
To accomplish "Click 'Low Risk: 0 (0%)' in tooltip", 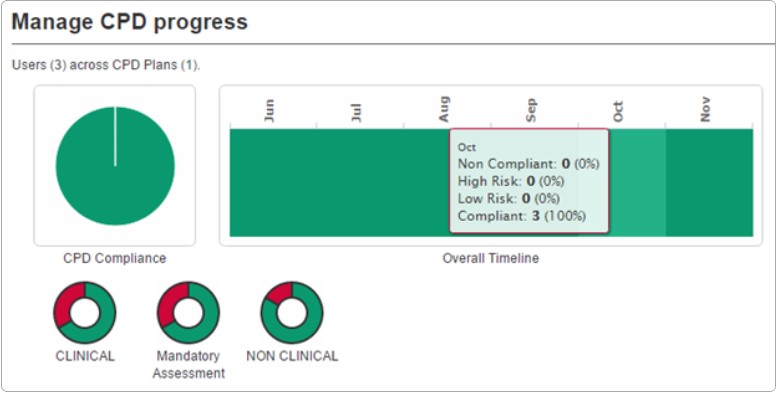I will coord(509,199).
